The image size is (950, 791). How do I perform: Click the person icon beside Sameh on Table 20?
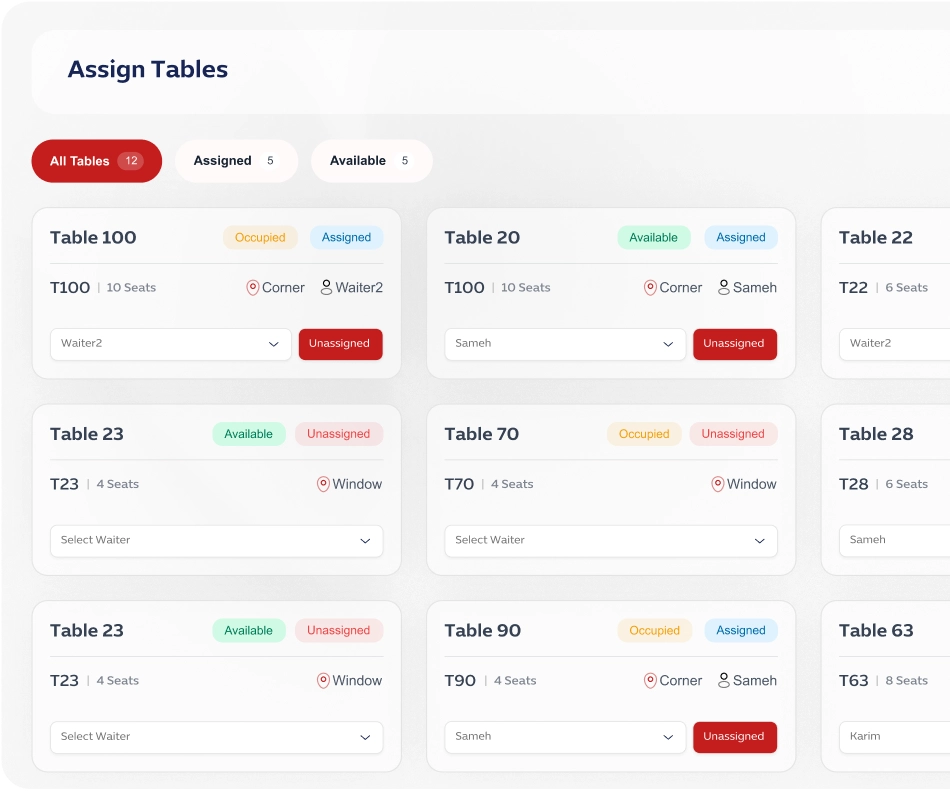point(724,288)
